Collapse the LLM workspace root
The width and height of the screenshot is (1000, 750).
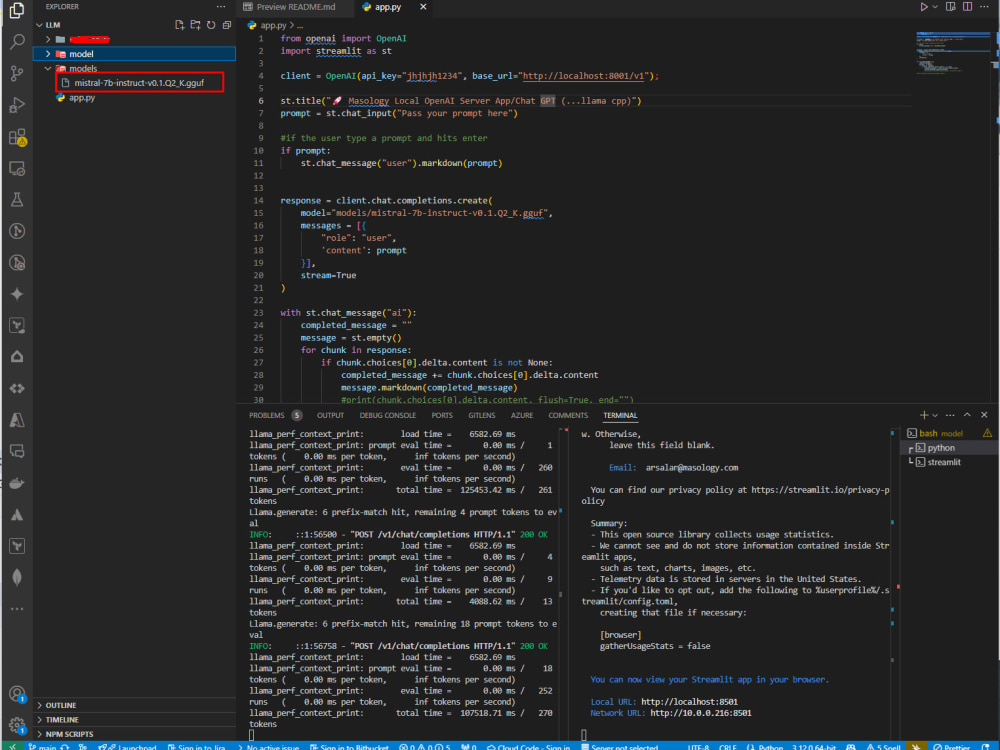pyautogui.click(x=40, y=25)
